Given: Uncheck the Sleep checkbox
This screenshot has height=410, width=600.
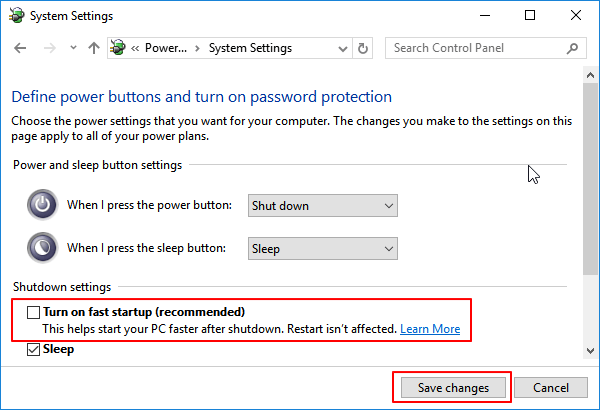Looking at the screenshot, I should (32, 349).
